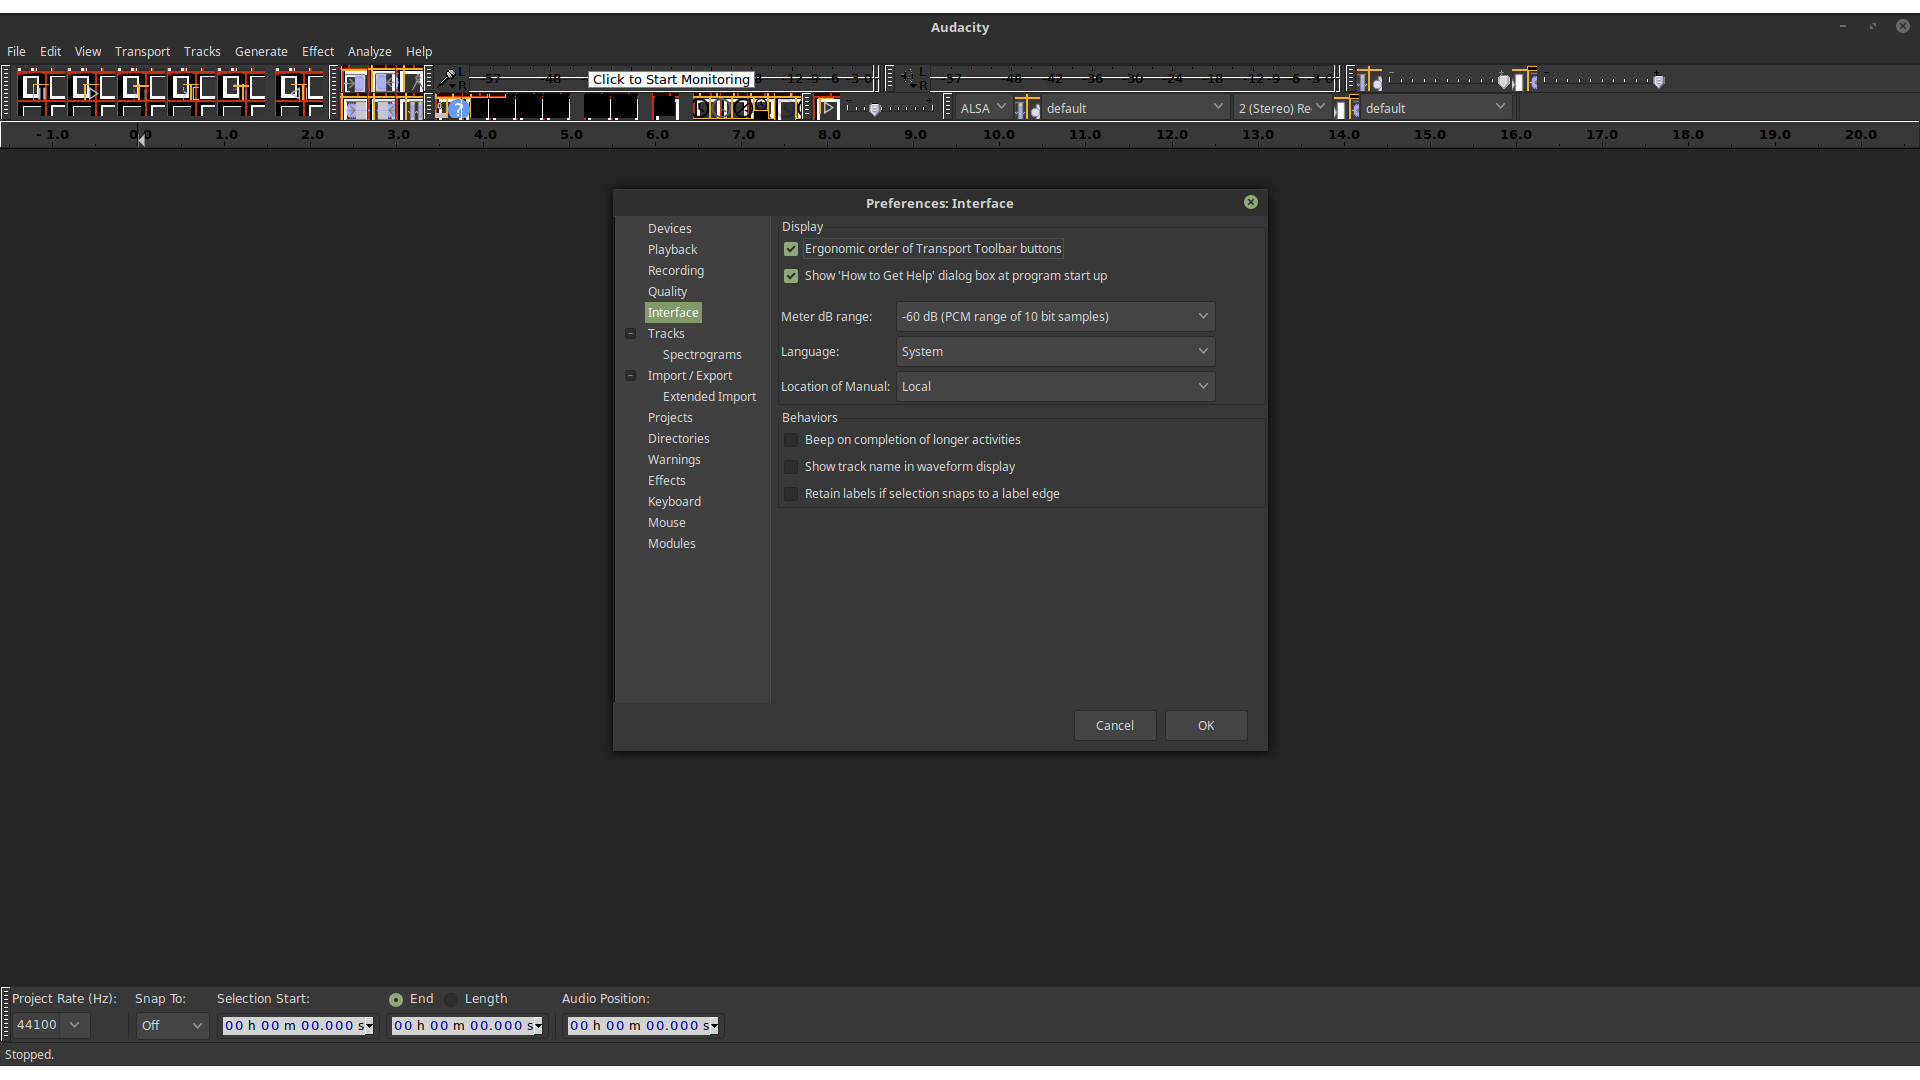Click the speaker icon beside playback volume slider
The height and width of the screenshot is (1080, 1920).
[x=1525, y=80]
